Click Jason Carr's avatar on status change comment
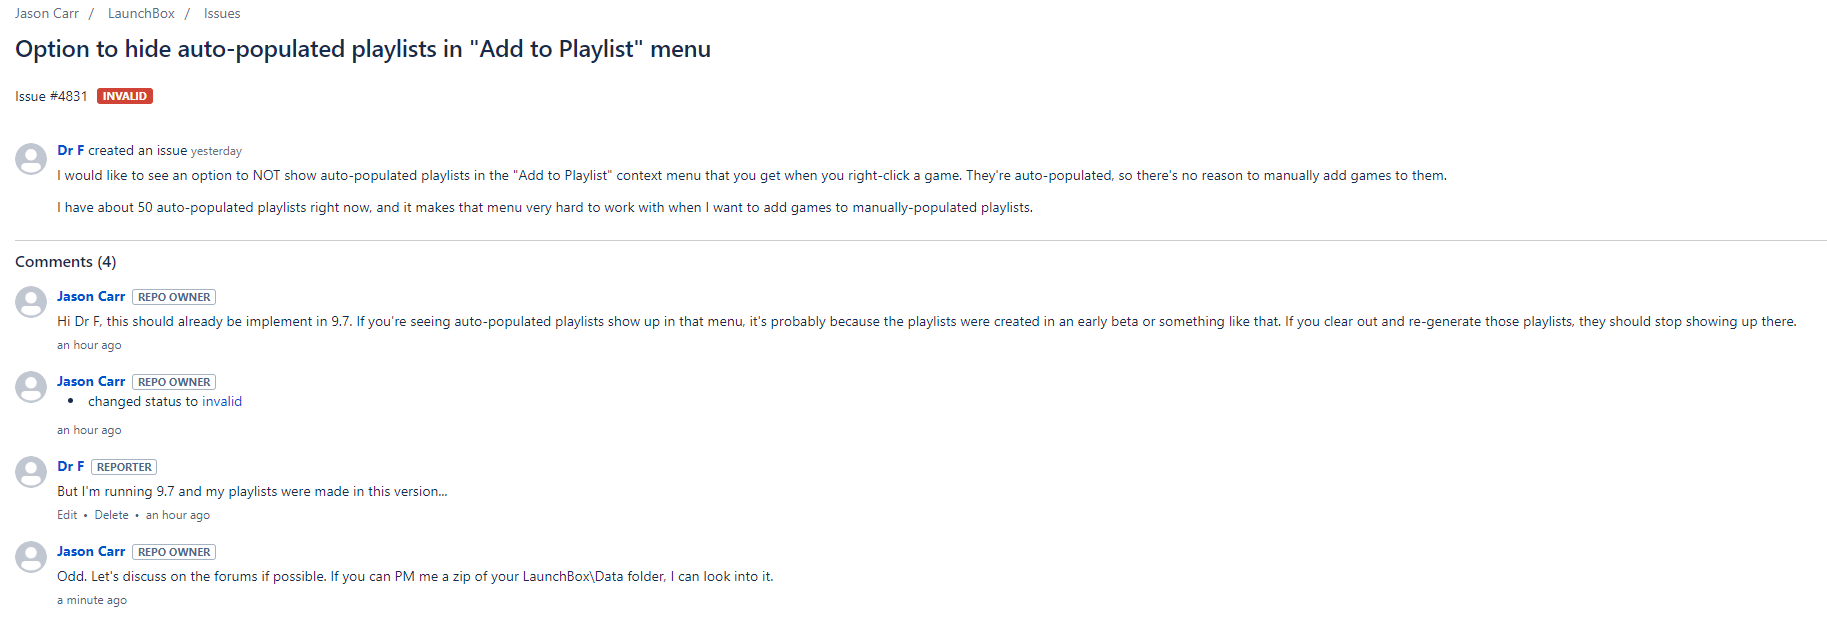 click(x=31, y=388)
